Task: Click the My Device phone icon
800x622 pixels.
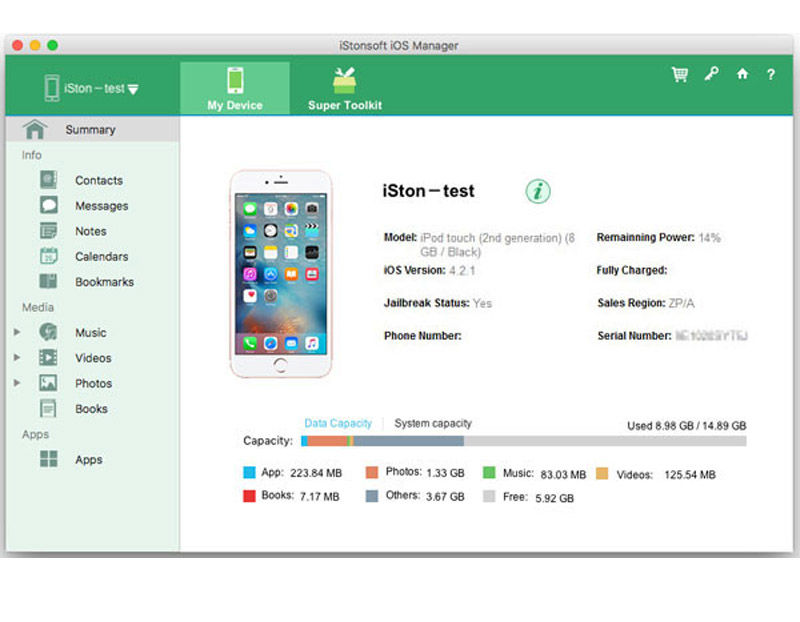Action: click(235, 80)
